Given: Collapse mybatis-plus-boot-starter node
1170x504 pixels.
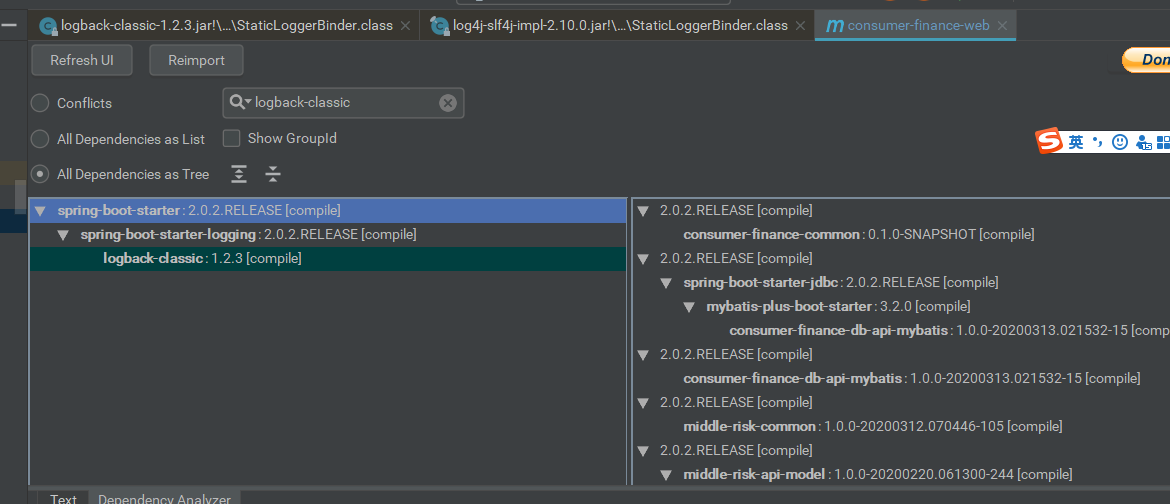Looking at the screenshot, I should coord(689,307).
